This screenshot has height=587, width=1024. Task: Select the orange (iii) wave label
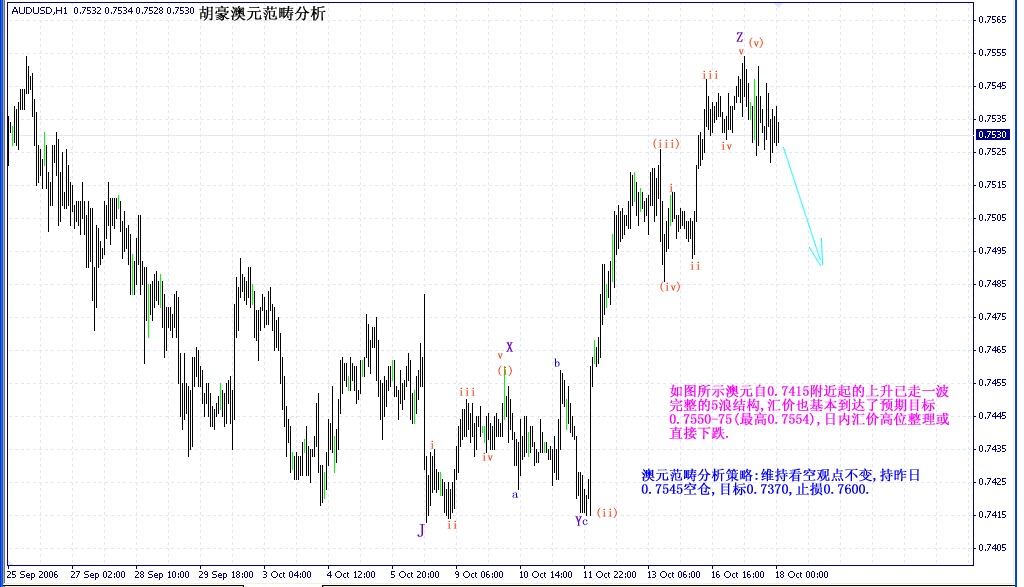coord(666,144)
